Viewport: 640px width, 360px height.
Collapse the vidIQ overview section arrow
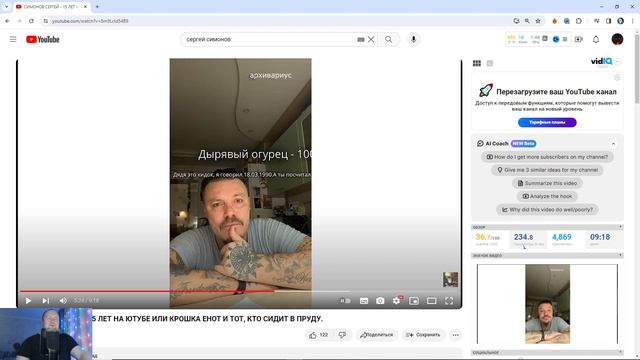pos(620,227)
